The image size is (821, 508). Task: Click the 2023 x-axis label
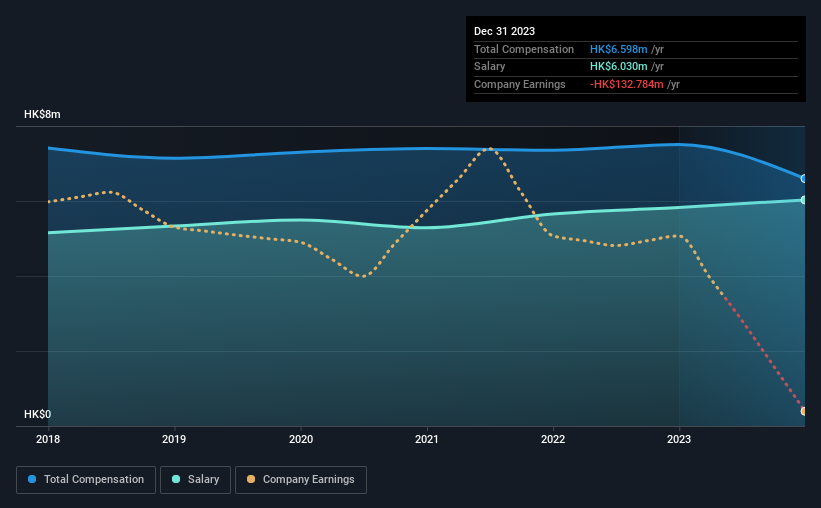tap(679, 439)
